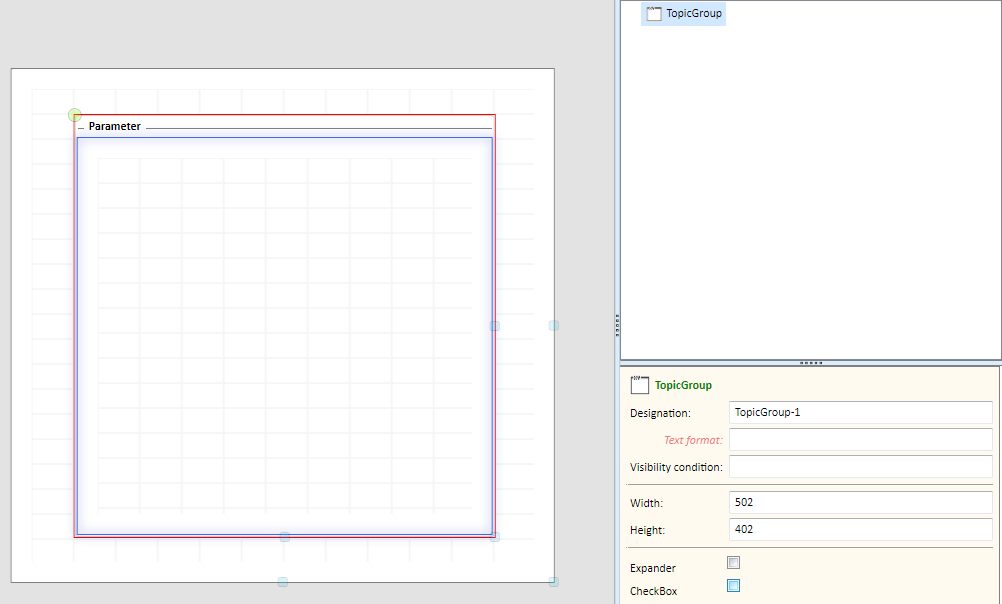This screenshot has height=604, width=1002.
Task: Click the group's bottom-right corner resize handle
Action: pos(494,536)
